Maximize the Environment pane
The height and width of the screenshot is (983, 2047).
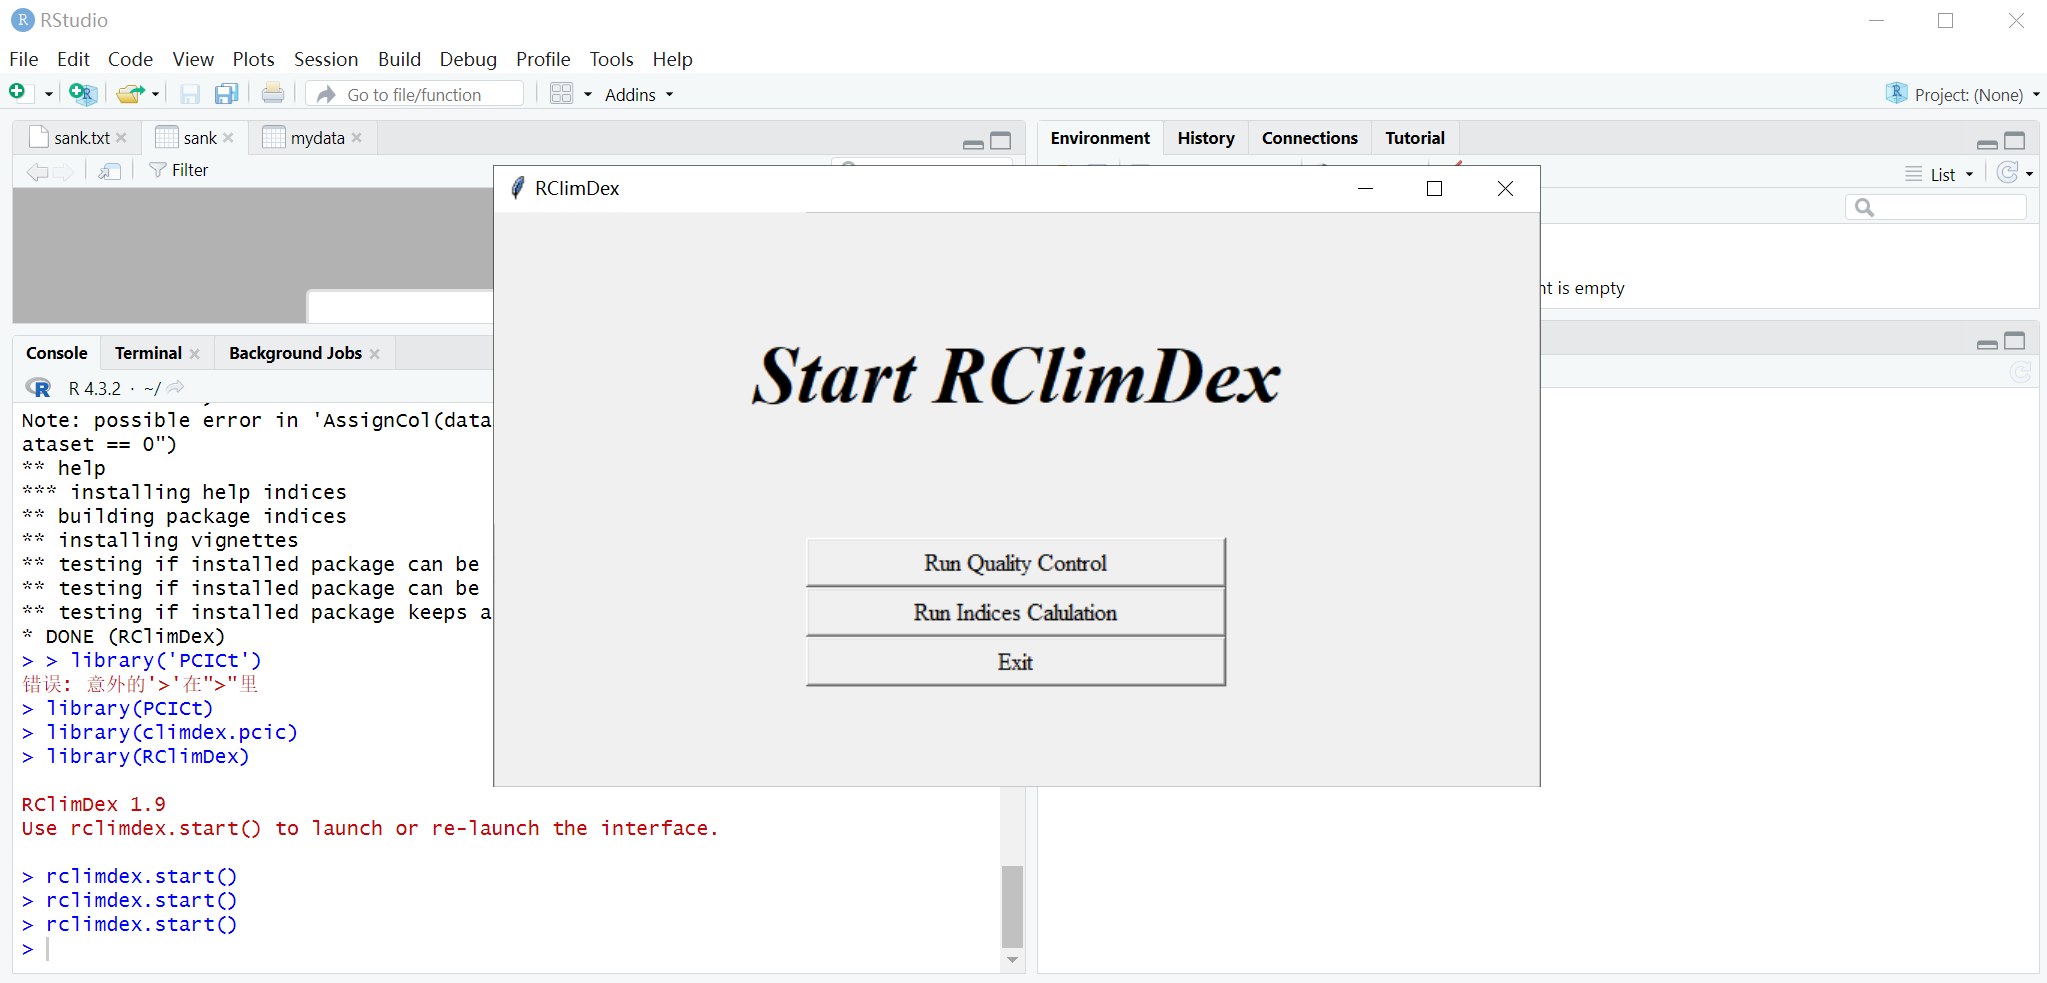coord(2015,141)
